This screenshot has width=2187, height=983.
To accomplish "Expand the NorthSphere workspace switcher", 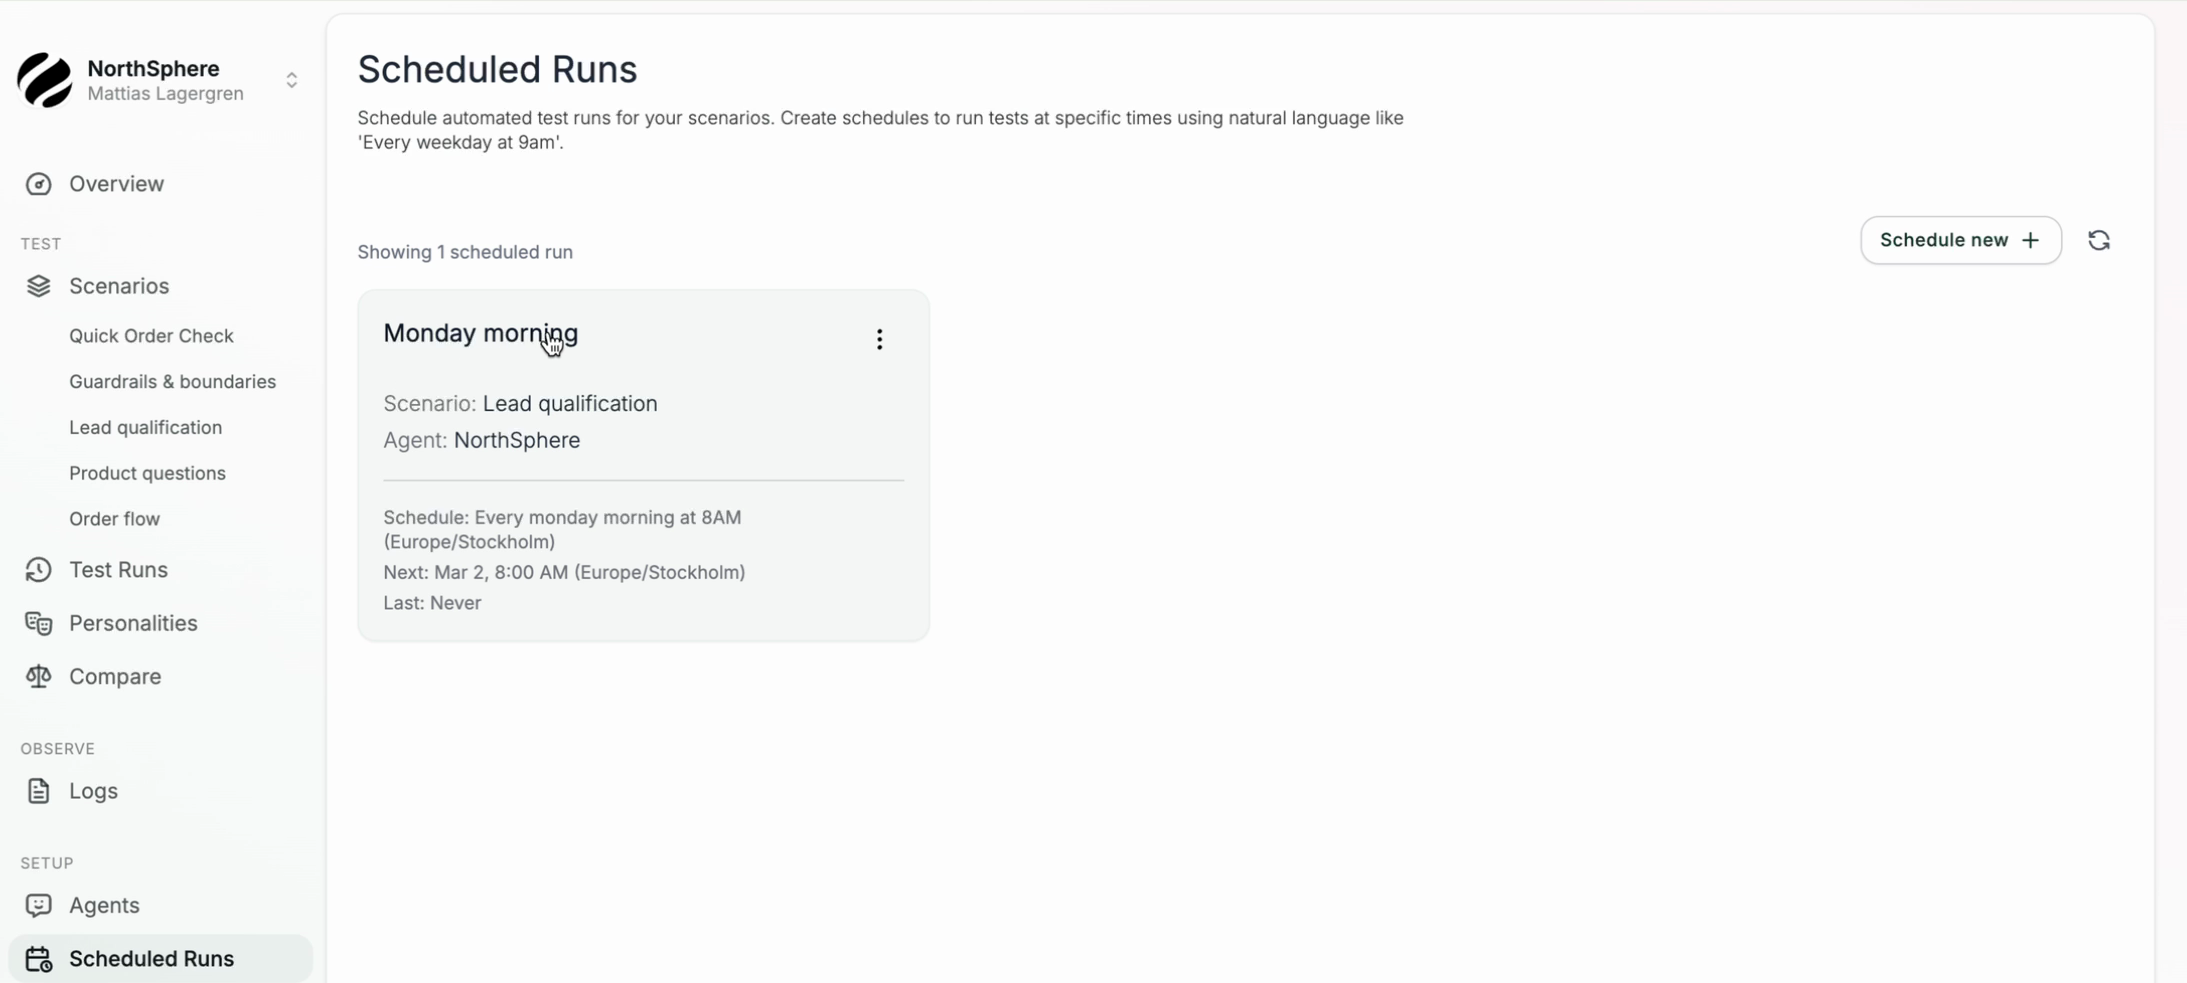I will (x=291, y=80).
